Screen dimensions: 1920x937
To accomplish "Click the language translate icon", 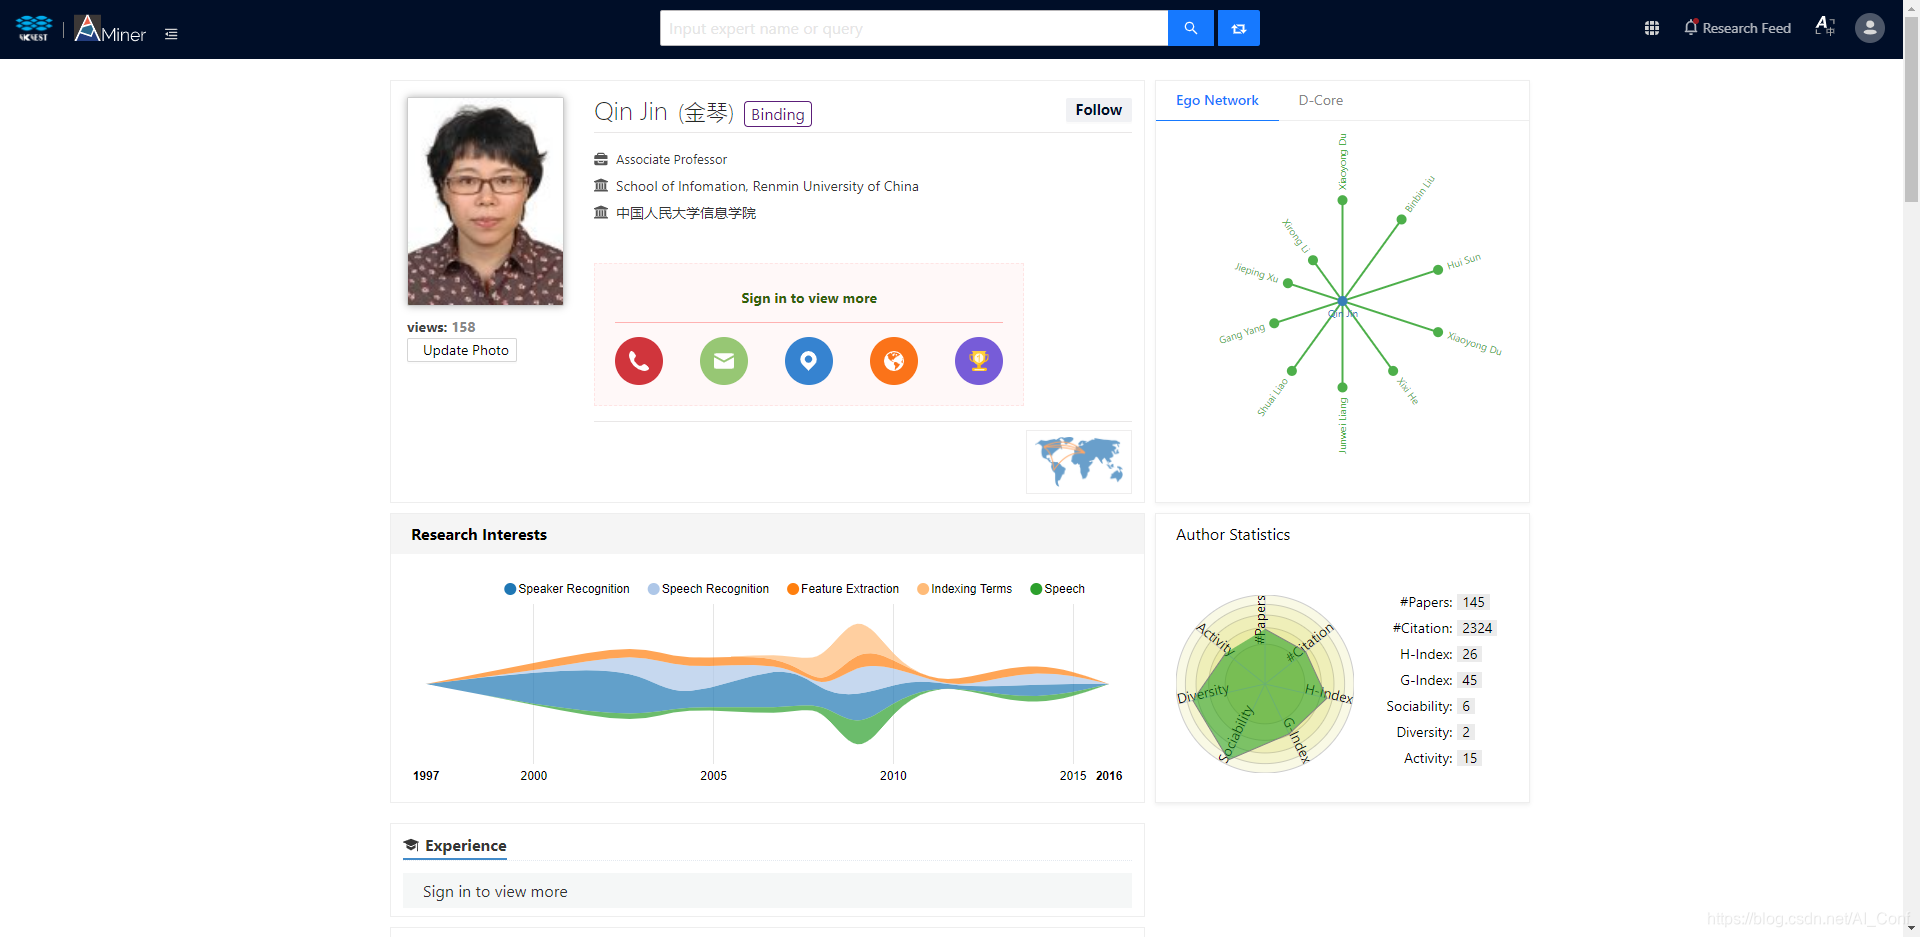I will pyautogui.click(x=1825, y=26).
